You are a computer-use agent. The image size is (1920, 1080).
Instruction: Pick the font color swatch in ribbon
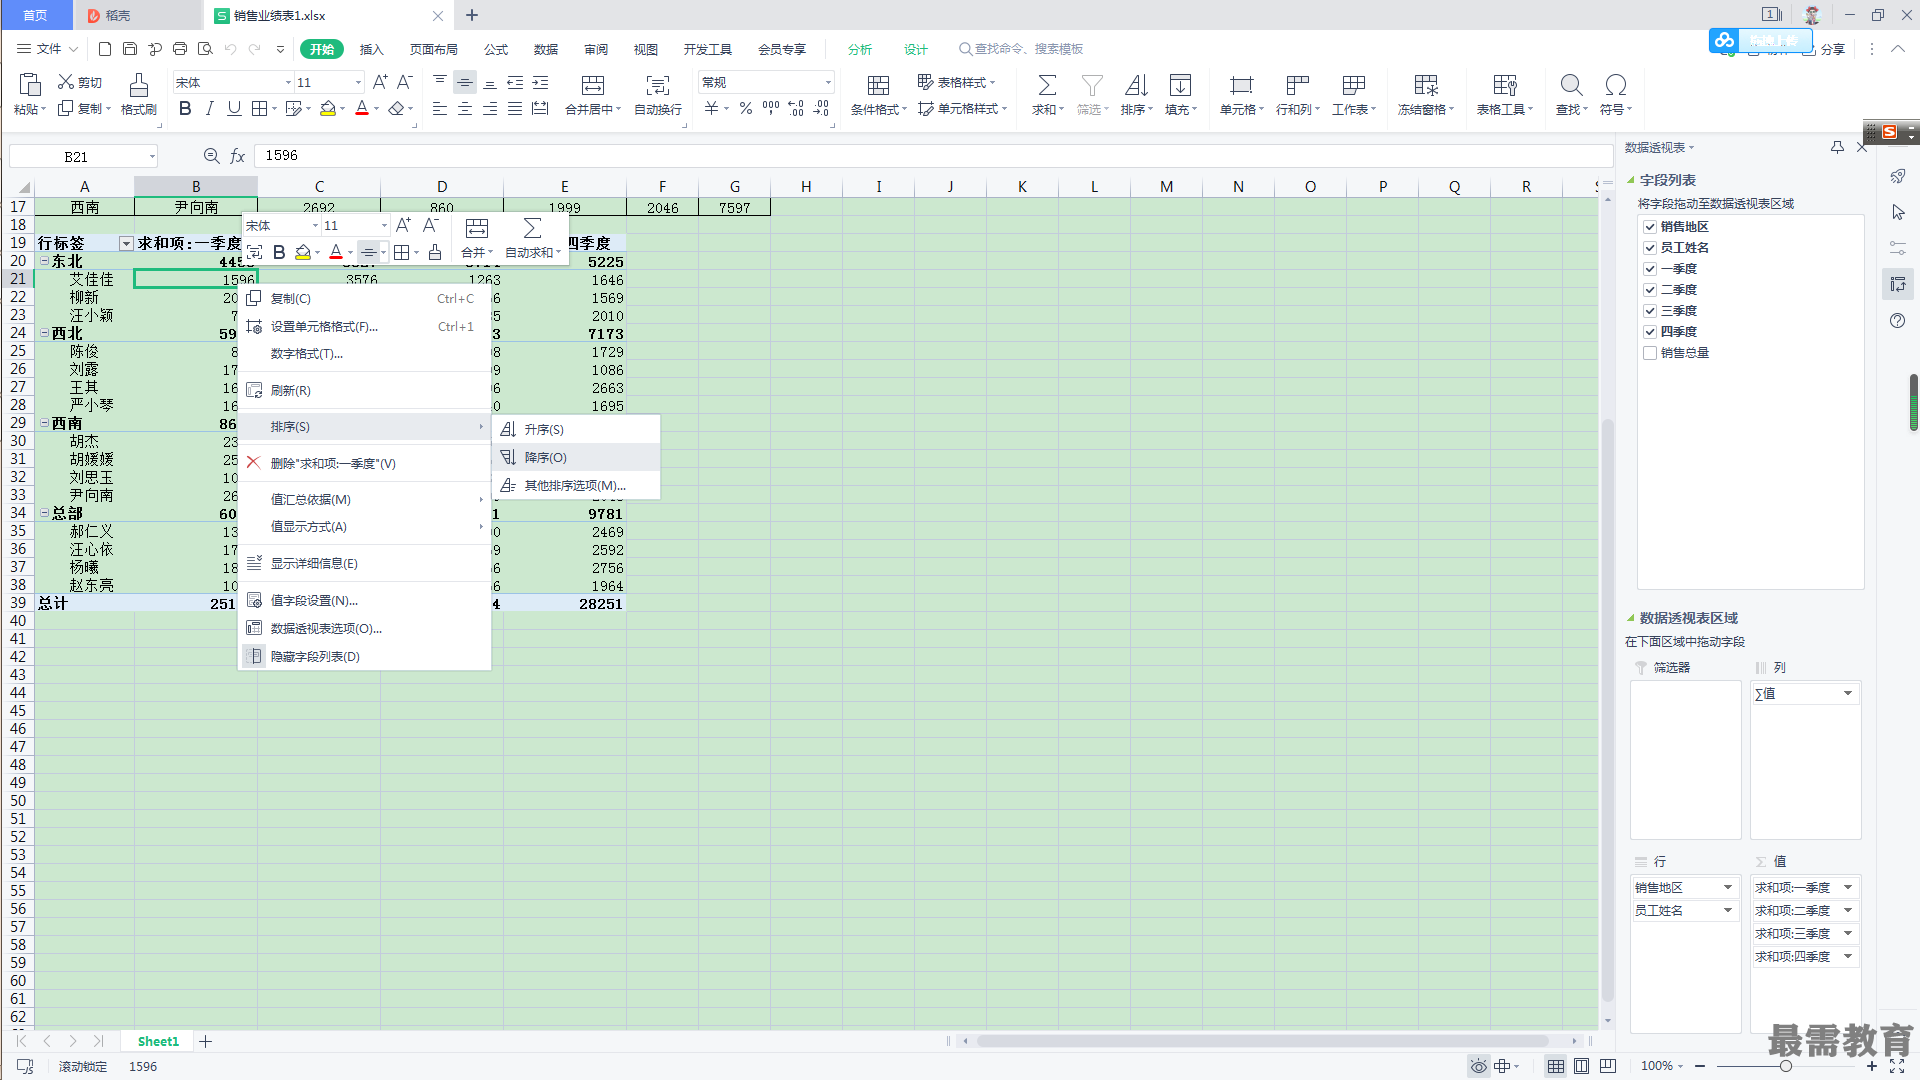362,108
